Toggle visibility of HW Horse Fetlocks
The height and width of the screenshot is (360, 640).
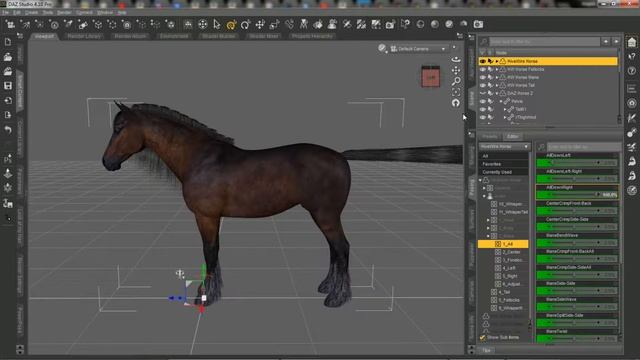tap(483, 69)
